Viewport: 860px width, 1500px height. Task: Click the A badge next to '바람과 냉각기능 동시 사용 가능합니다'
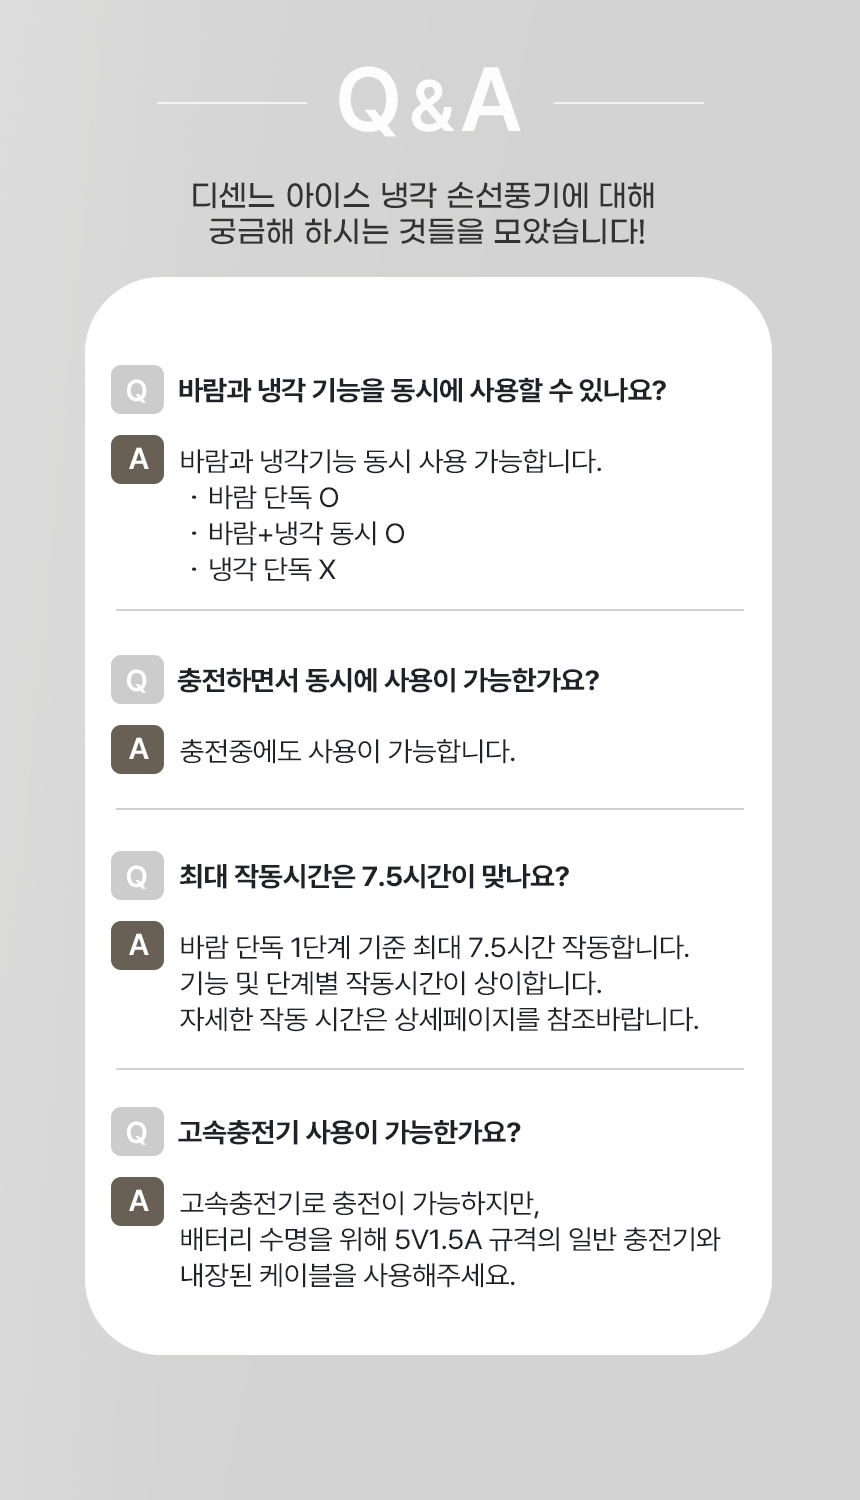click(x=137, y=460)
